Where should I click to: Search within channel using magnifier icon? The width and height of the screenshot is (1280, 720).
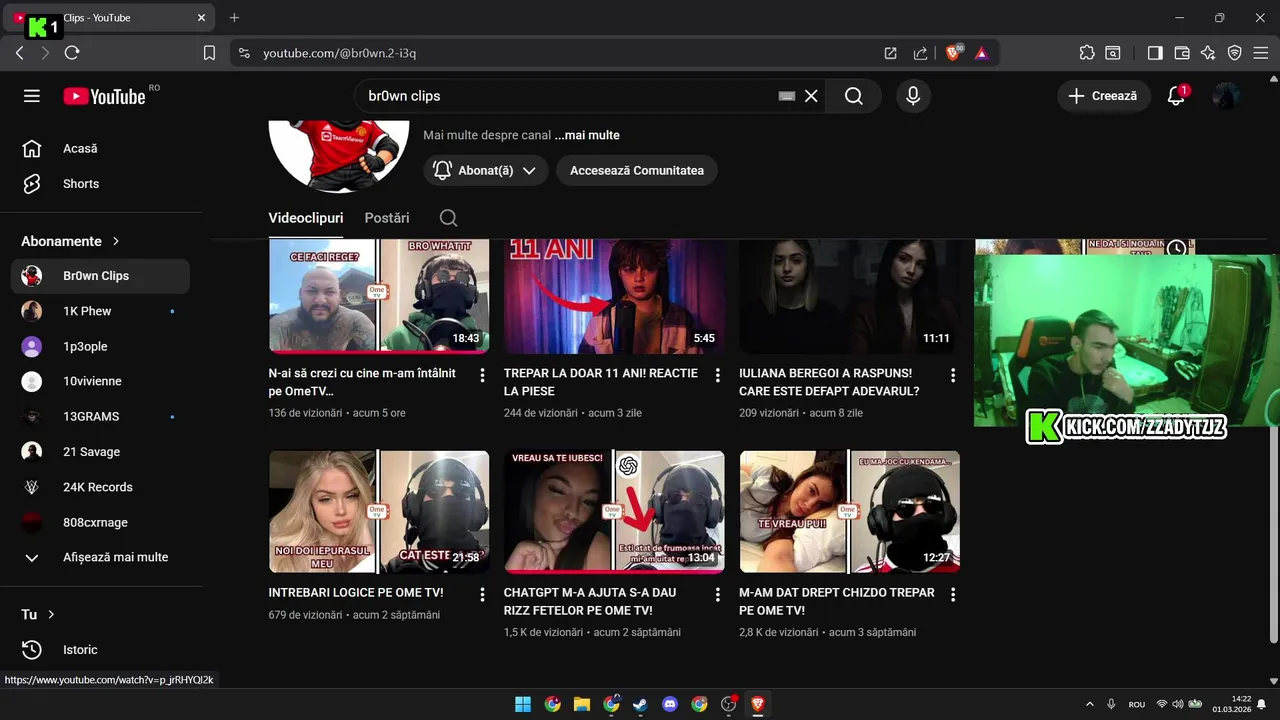click(448, 218)
